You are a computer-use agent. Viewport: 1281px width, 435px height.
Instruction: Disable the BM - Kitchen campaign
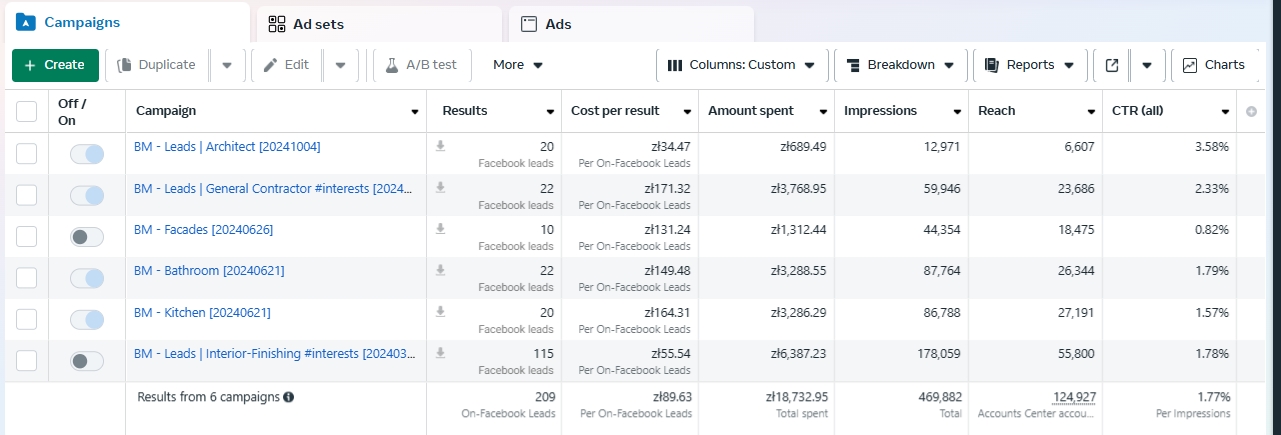87,320
